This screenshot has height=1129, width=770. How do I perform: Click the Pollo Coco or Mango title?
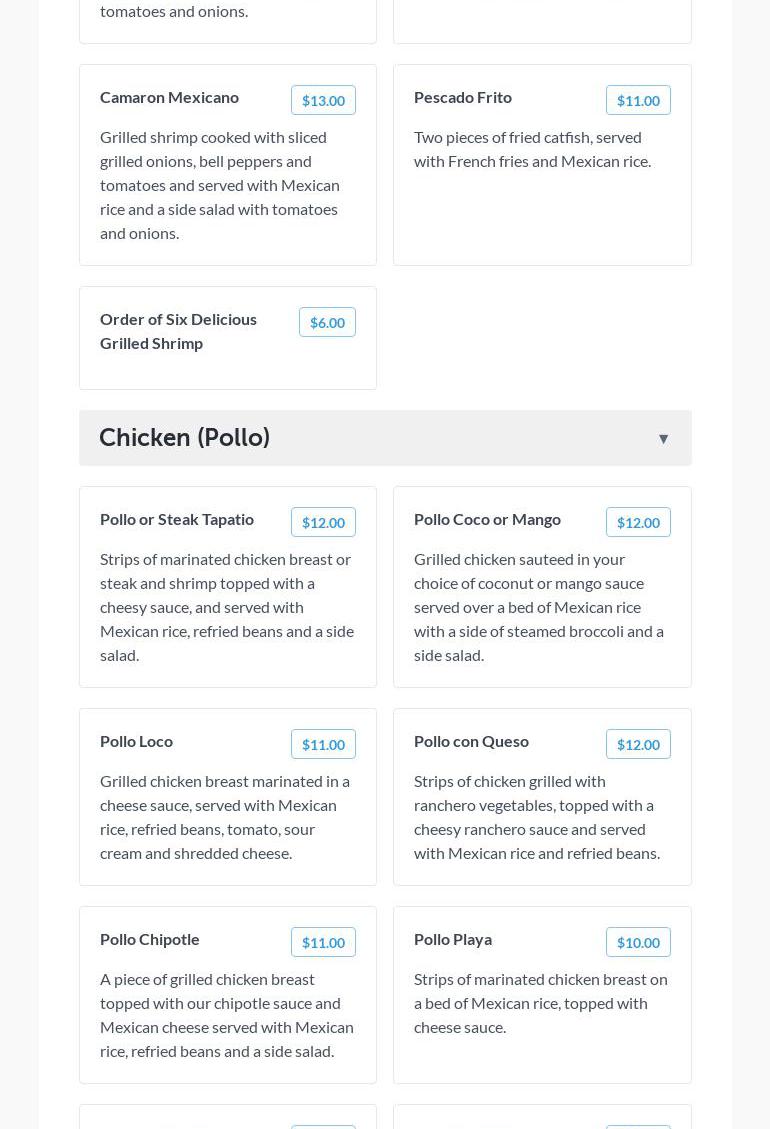click(x=487, y=519)
